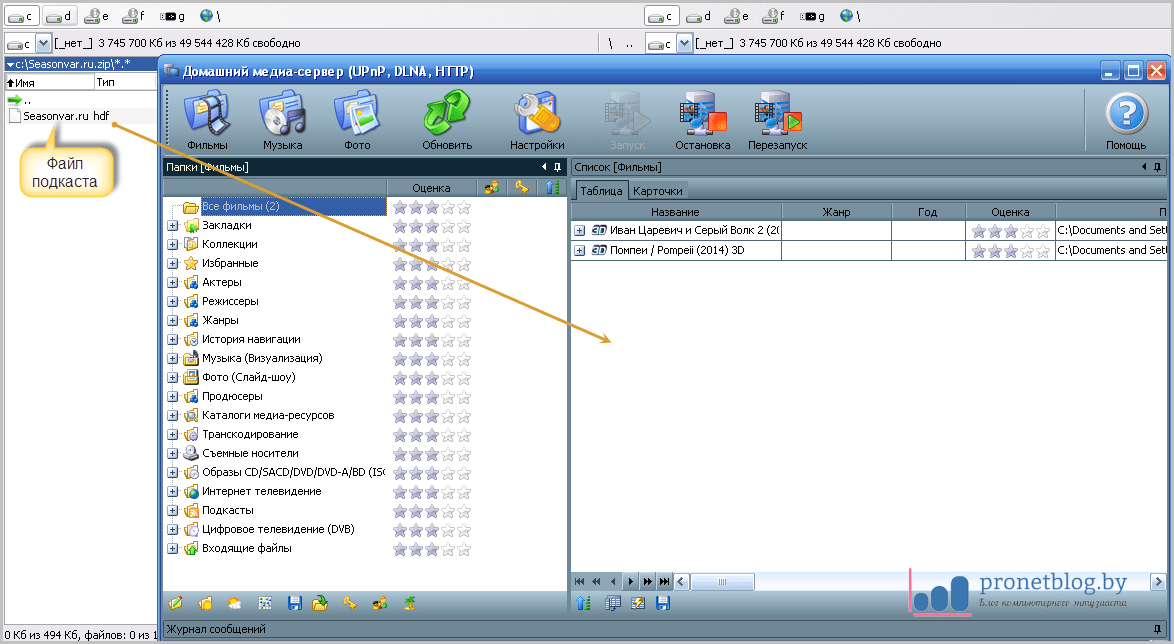Set star rating for Закладки row

click(x=431, y=227)
